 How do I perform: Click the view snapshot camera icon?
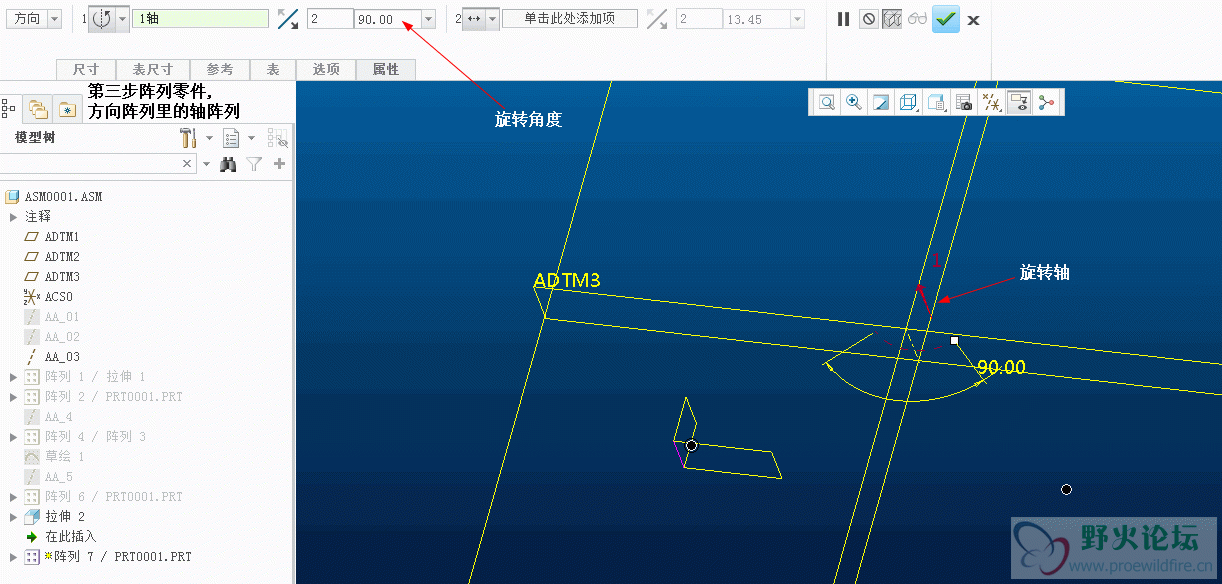pyautogui.click(x=964, y=102)
